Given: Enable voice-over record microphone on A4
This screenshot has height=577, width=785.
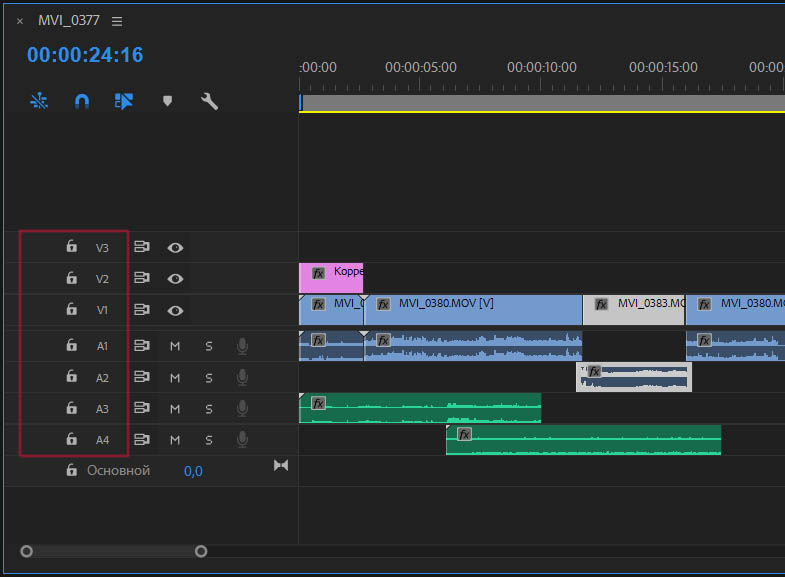Looking at the screenshot, I should tap(242, 439).
